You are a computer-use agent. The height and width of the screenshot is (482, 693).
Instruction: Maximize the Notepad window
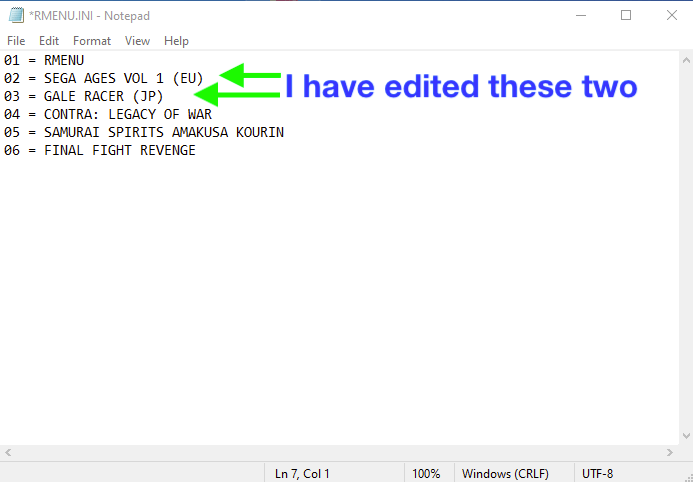click(x=626, y=15)
